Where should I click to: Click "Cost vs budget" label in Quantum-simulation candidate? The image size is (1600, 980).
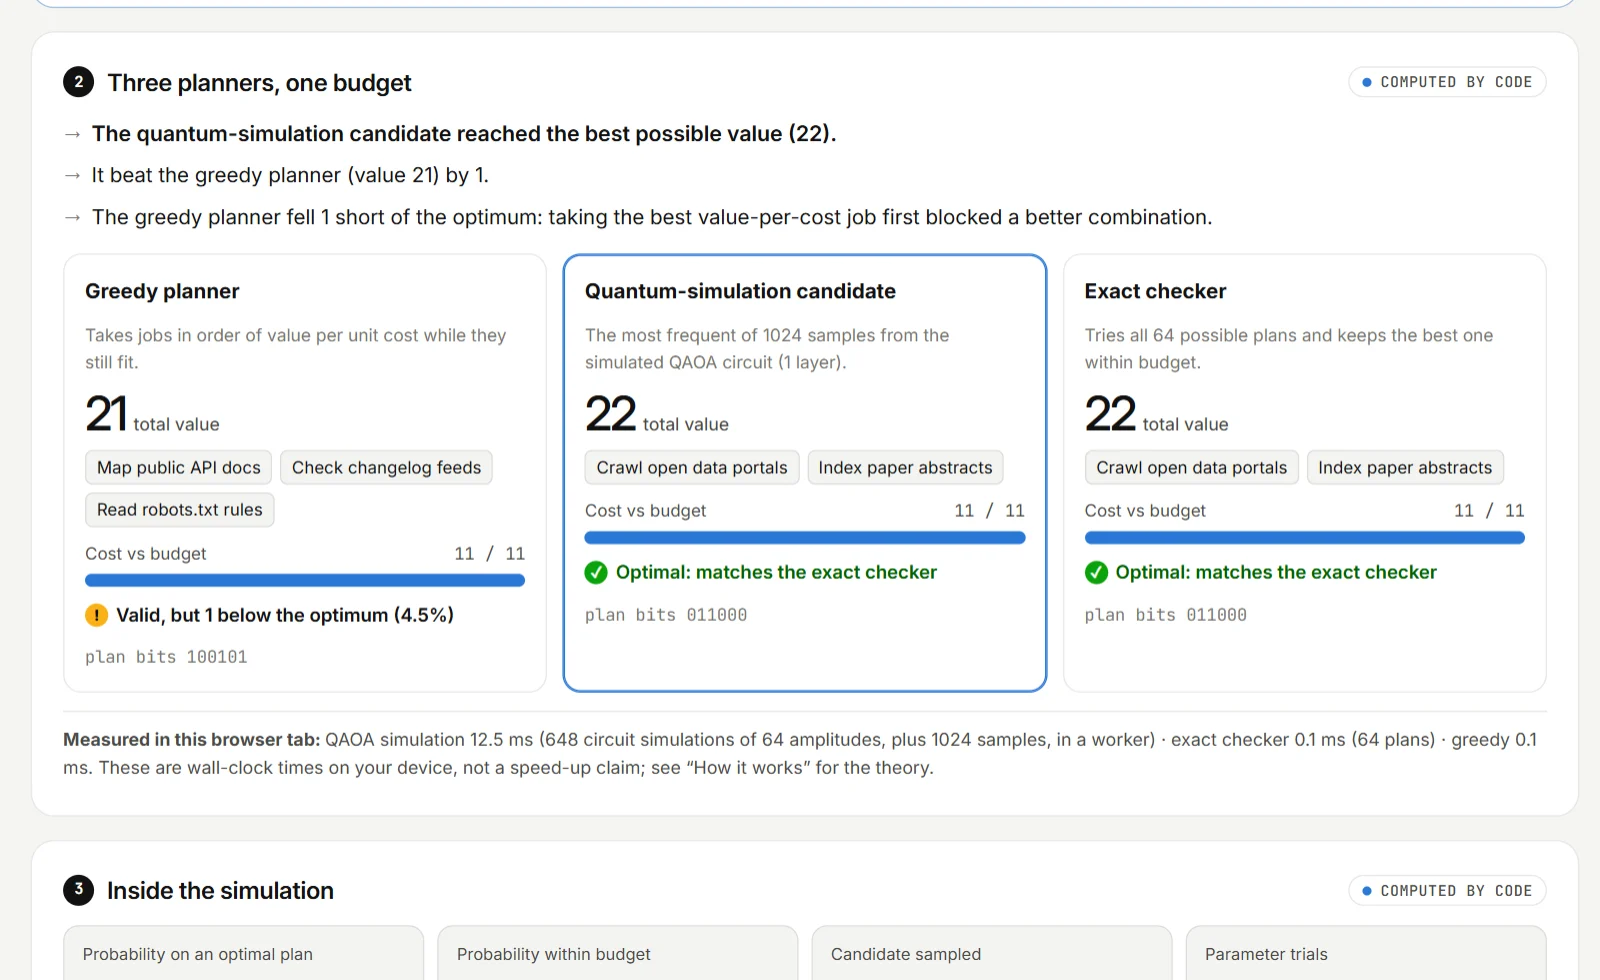(x=646, y=511)
